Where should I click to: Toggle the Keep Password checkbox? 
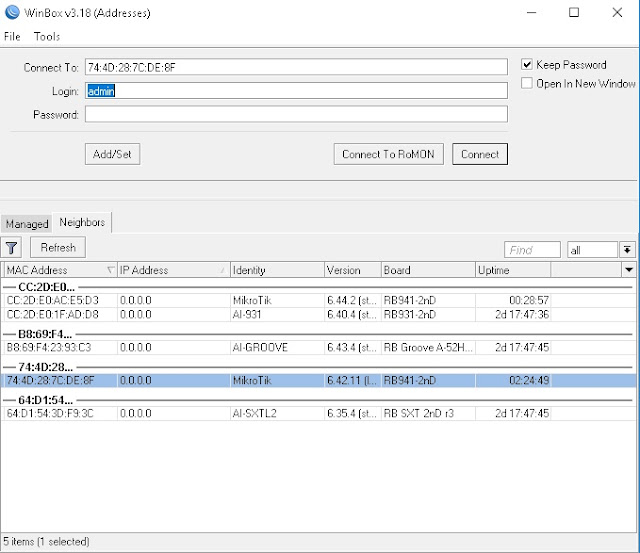(527, 64)
